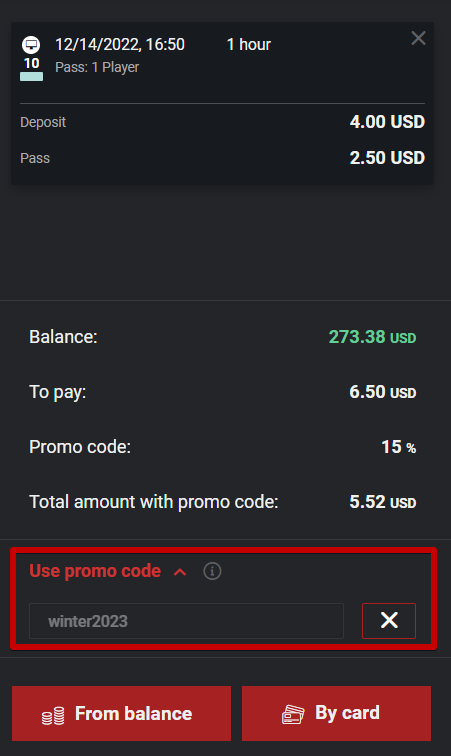Click the green 273.38 USD balance amount
Screen dimensions: 451x756
[372, 337]
